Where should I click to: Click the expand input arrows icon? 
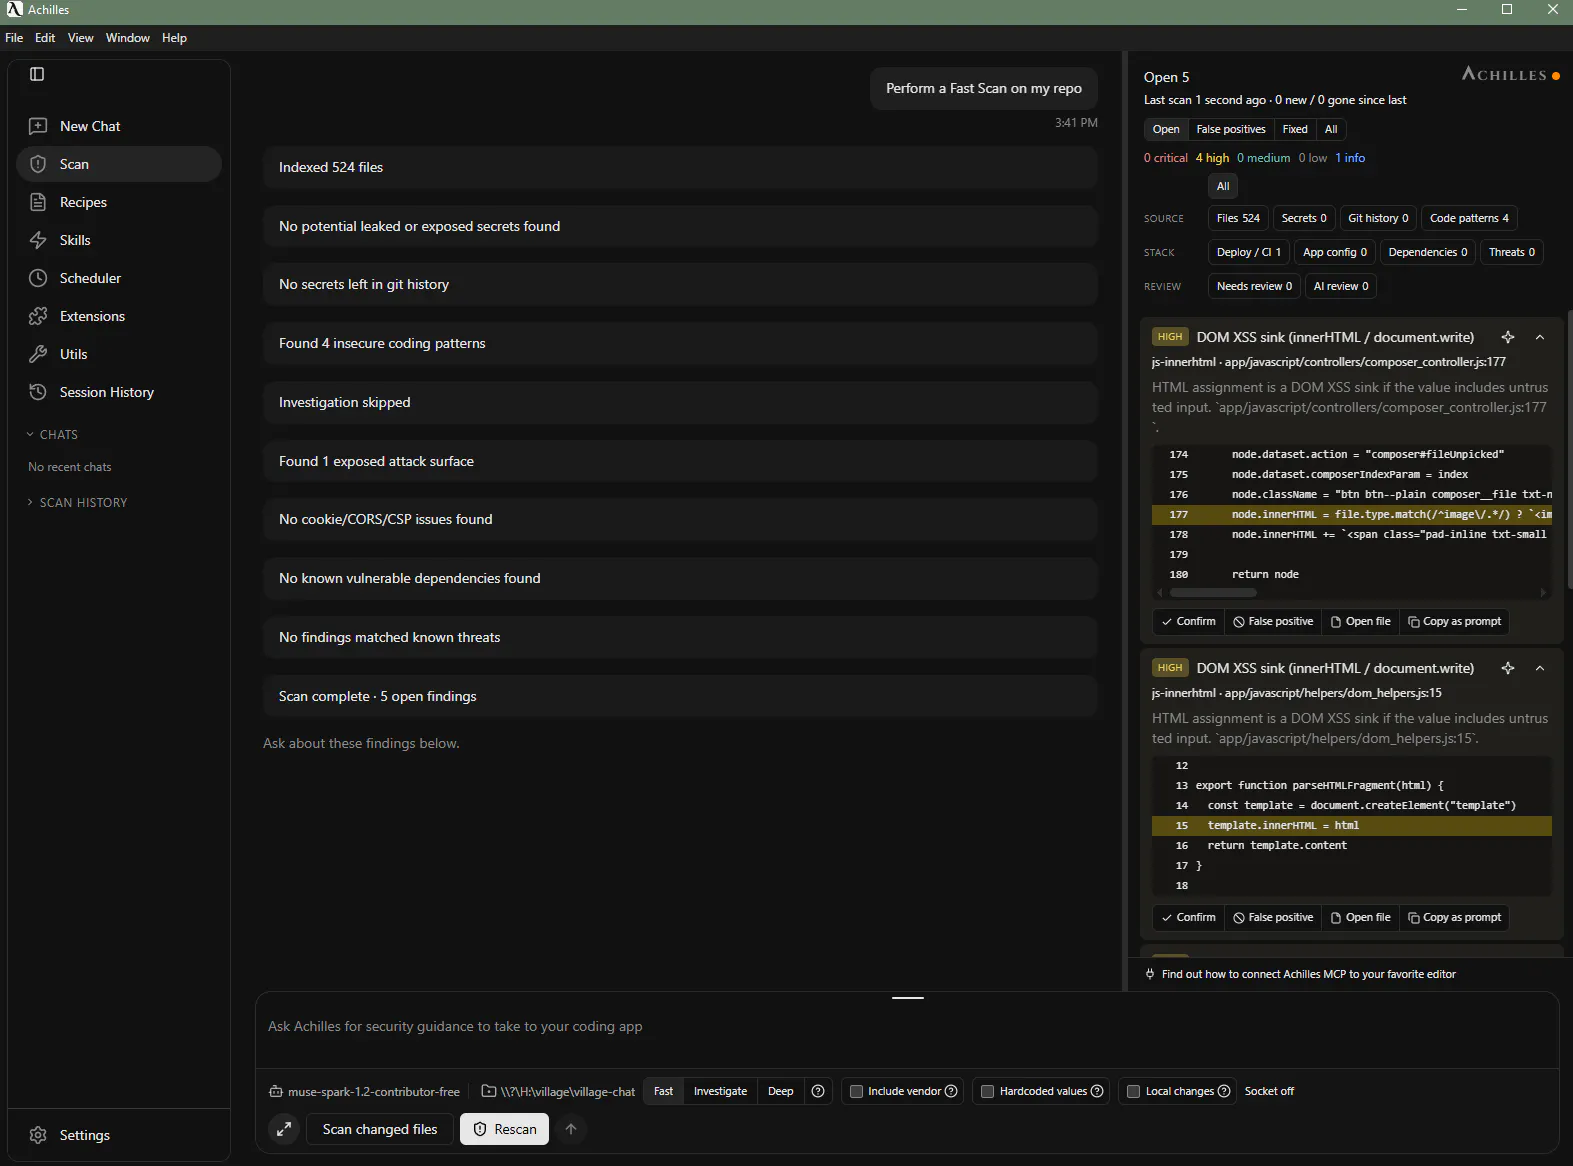tap(284, 1129)
